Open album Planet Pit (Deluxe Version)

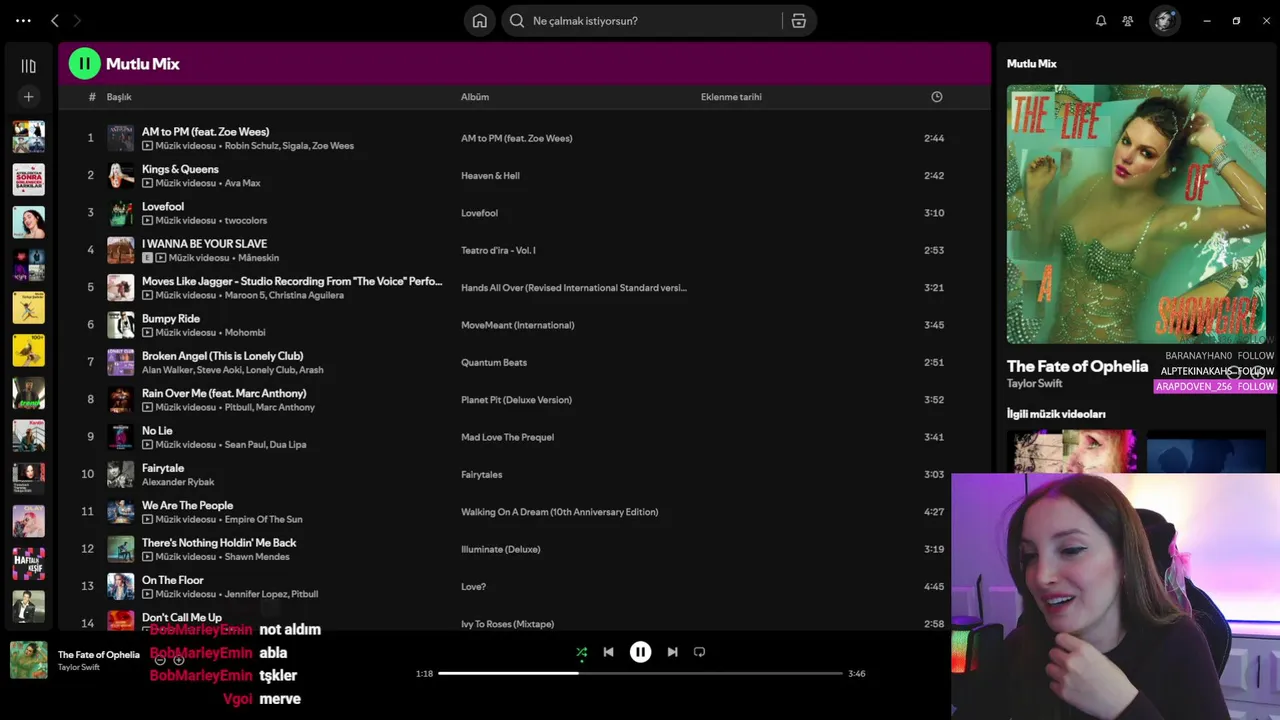click(x=516, y=400)
